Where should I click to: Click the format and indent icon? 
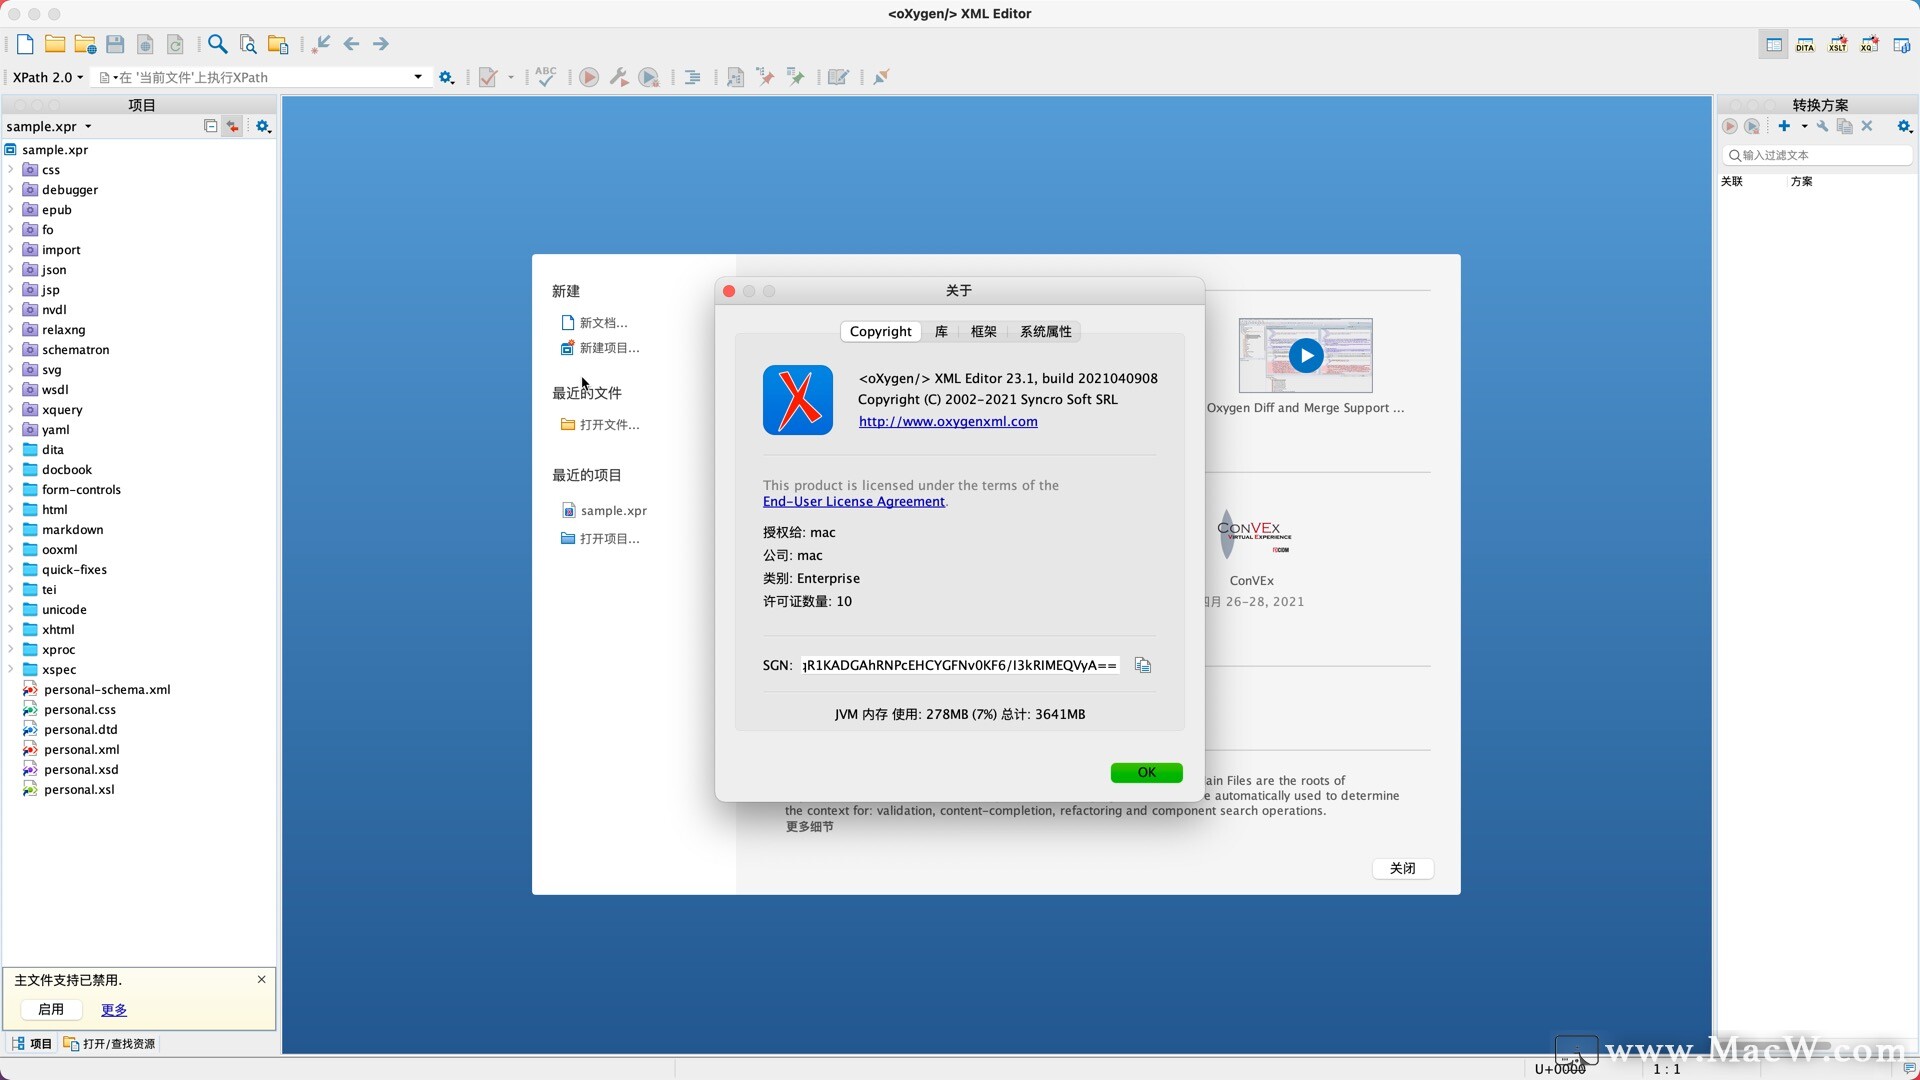point(693,76)
